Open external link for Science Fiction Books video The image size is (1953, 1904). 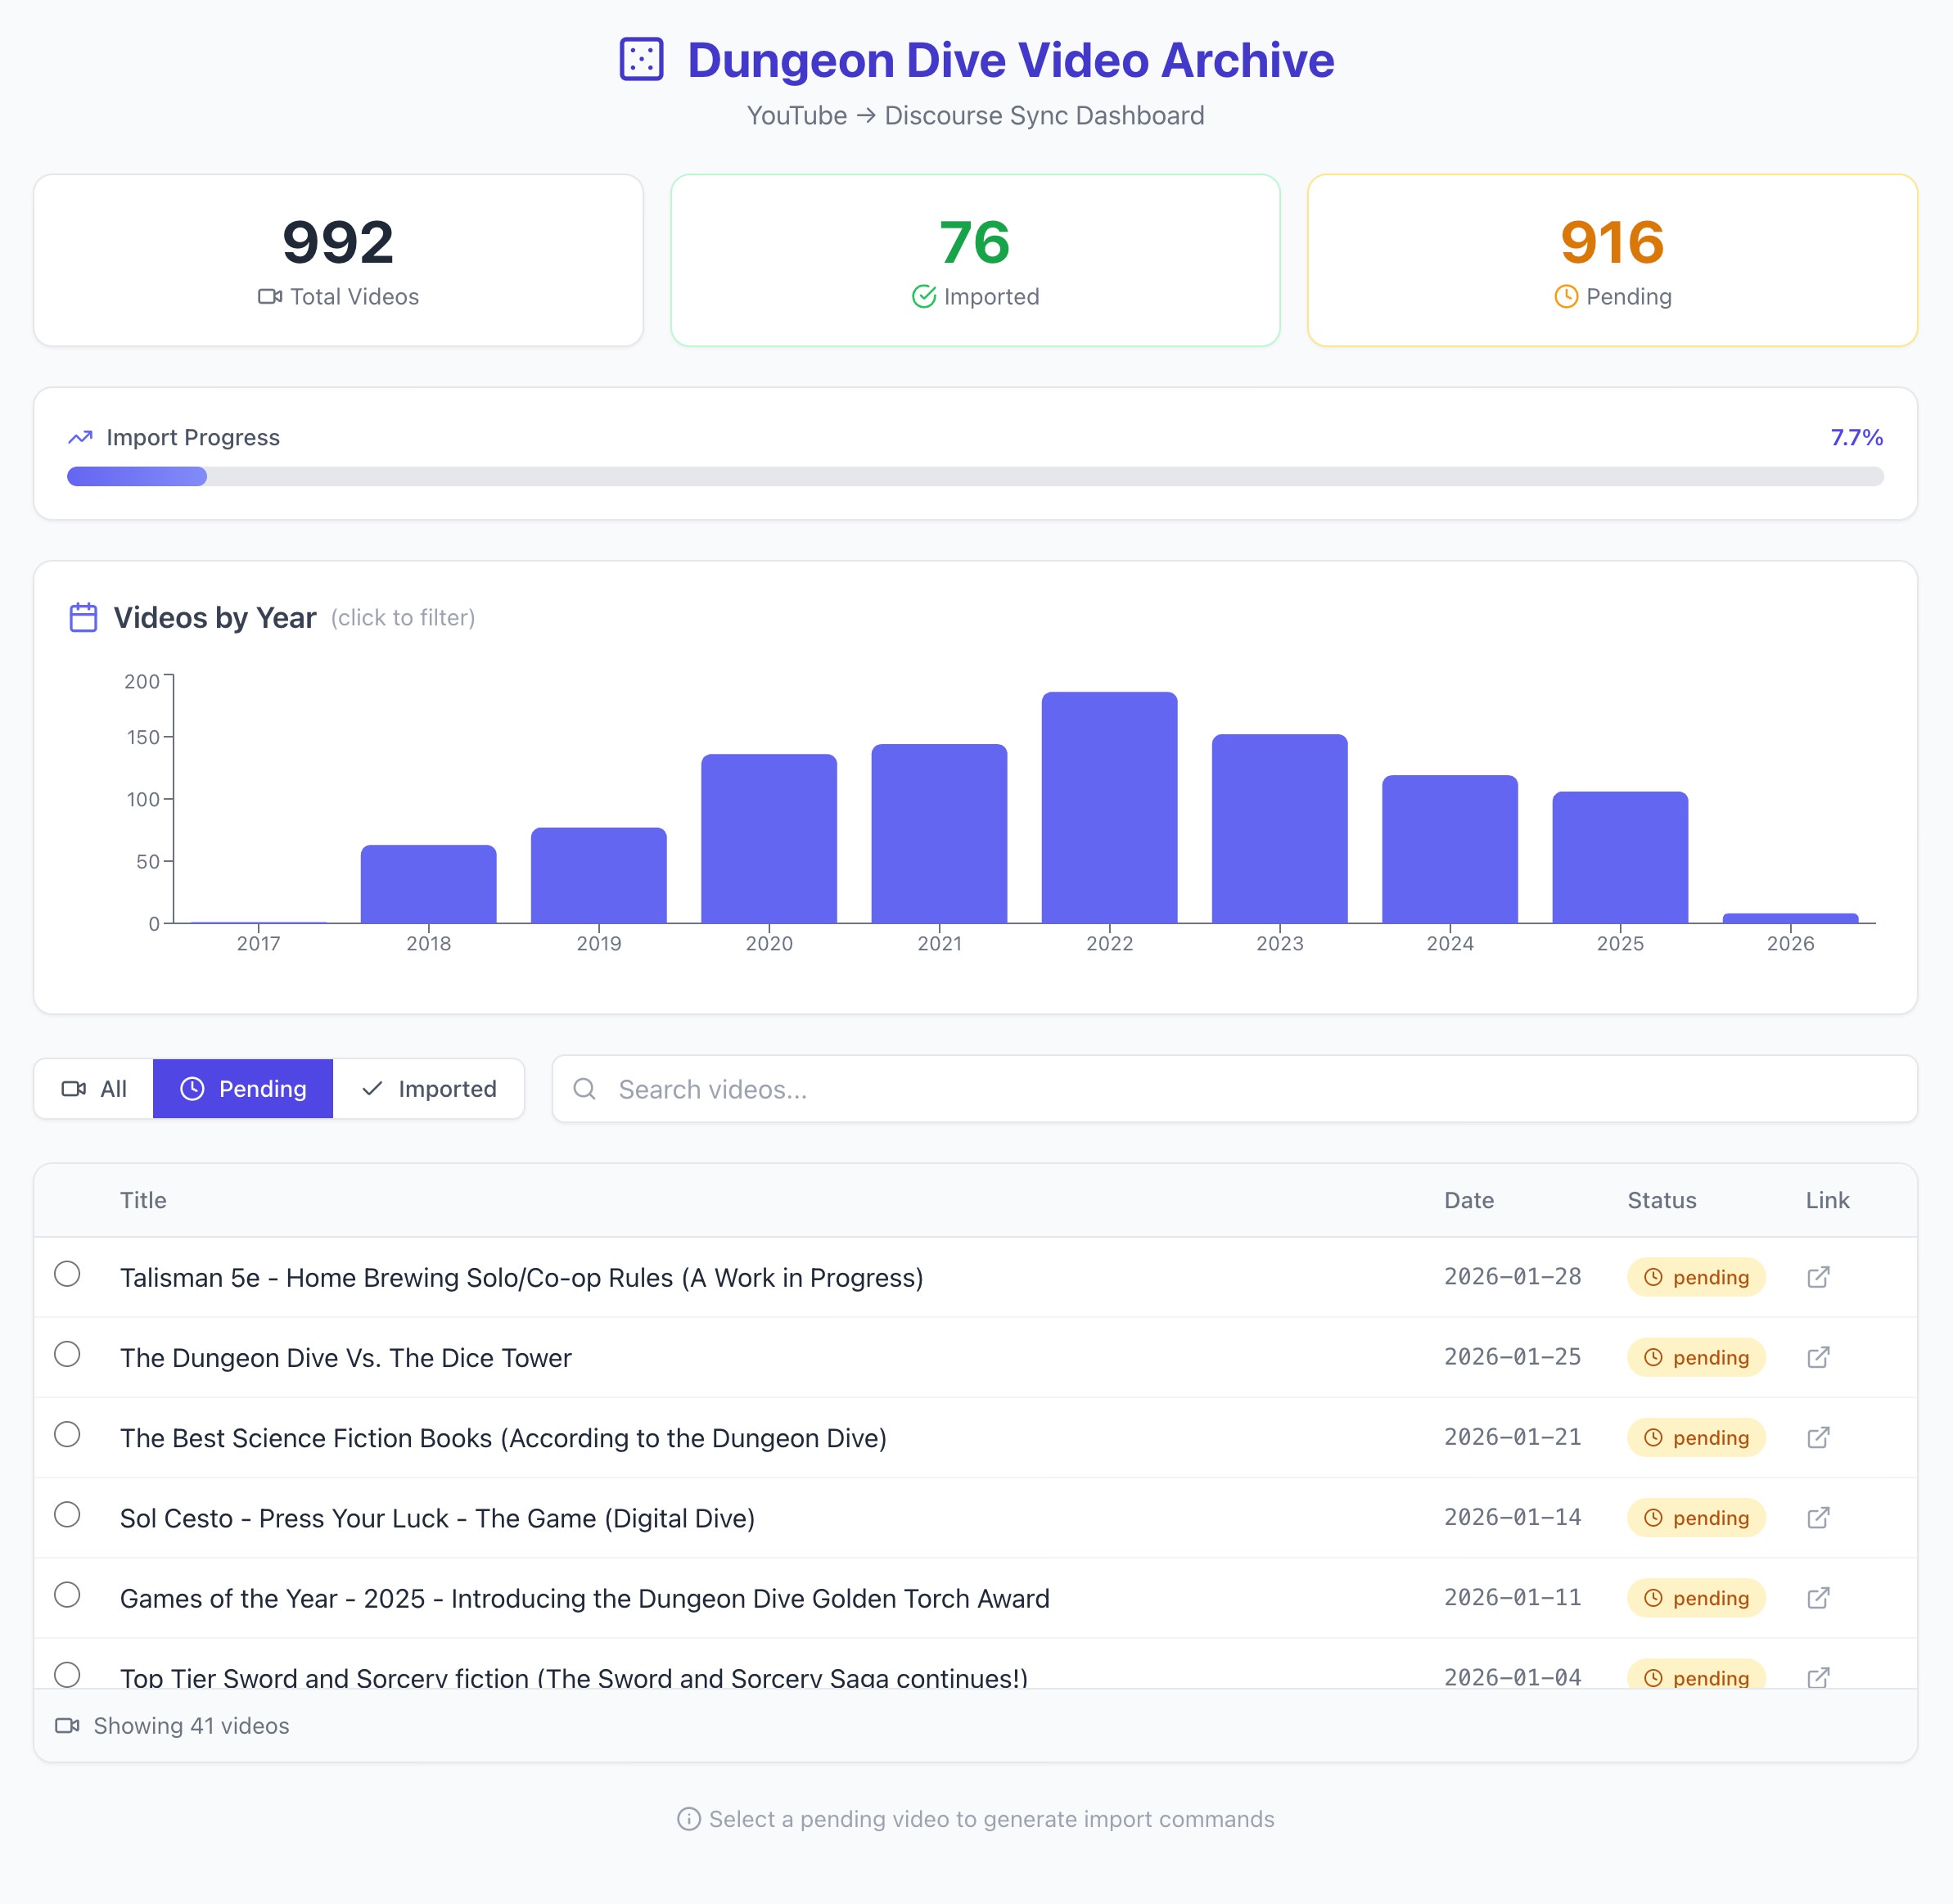point(1818,1437)
